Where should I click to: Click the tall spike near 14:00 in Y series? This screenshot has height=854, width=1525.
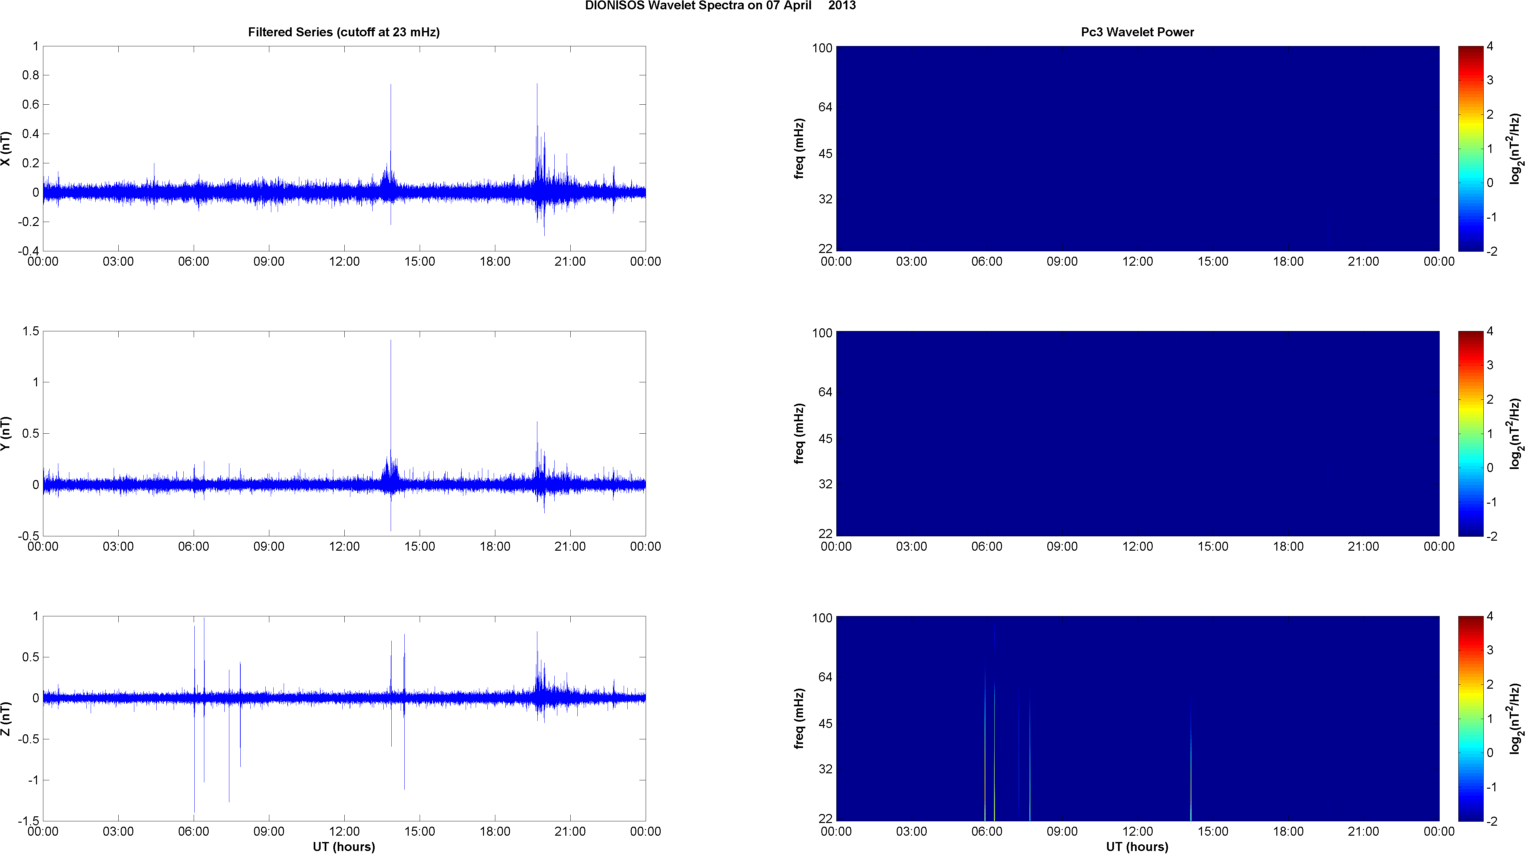[x=391, y=435]
